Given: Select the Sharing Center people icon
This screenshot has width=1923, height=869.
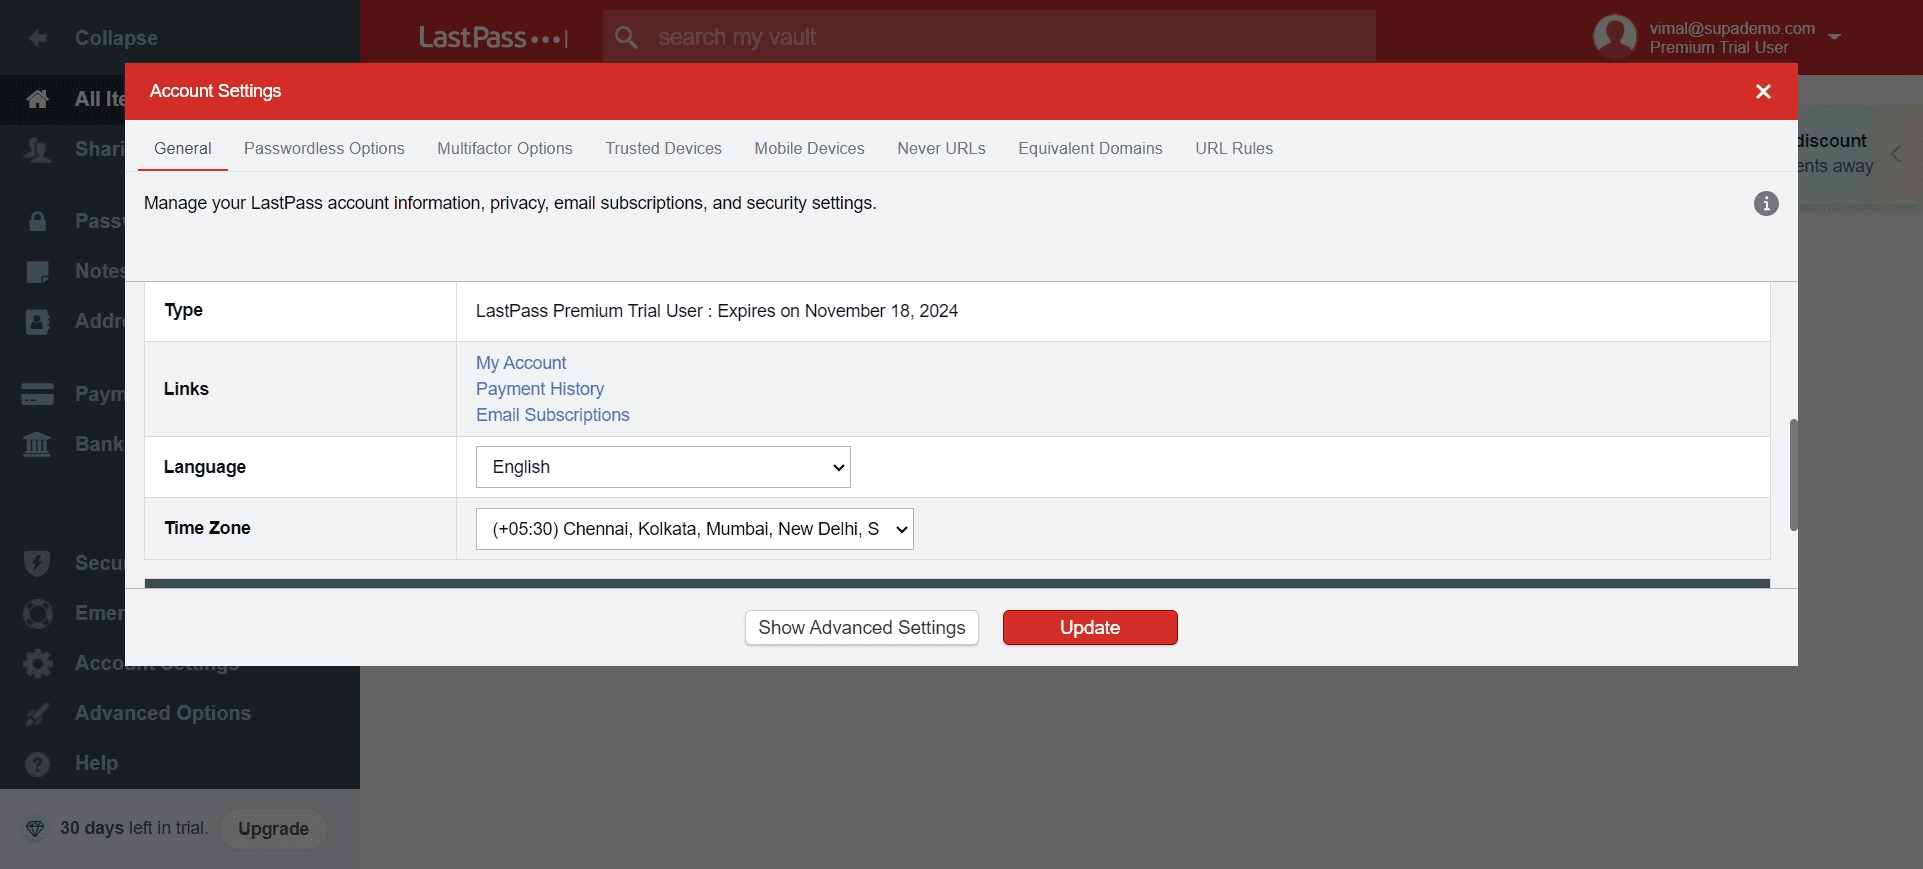Looking at the screenshot, I should (38, 150).
